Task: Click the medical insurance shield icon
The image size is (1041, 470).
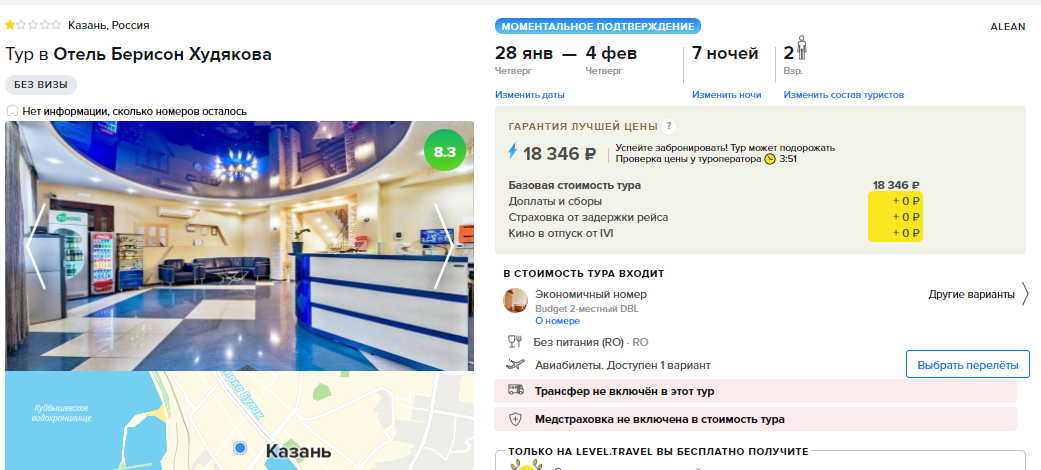Action: point(515,419)
